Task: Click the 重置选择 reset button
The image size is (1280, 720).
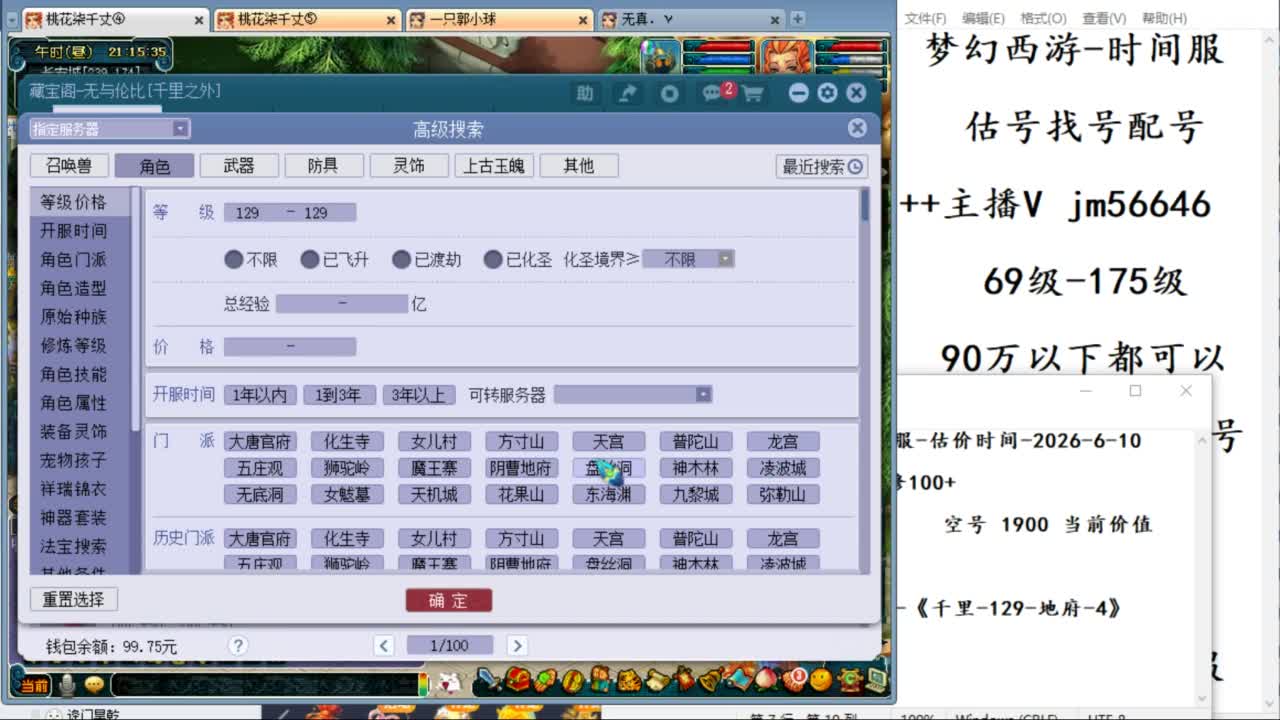Action: [x=74, y=599]
